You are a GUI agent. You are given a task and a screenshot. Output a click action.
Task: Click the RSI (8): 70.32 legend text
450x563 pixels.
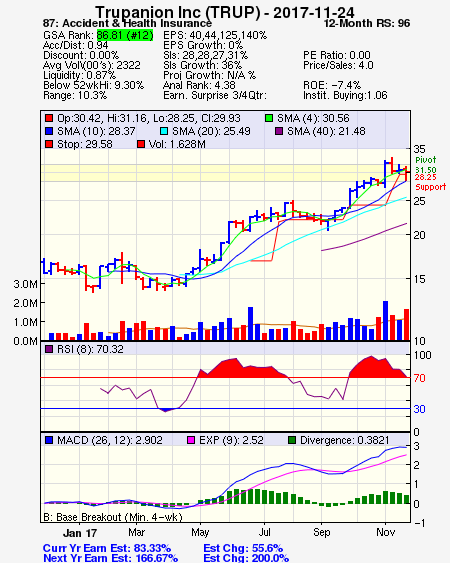coord(90,349)
